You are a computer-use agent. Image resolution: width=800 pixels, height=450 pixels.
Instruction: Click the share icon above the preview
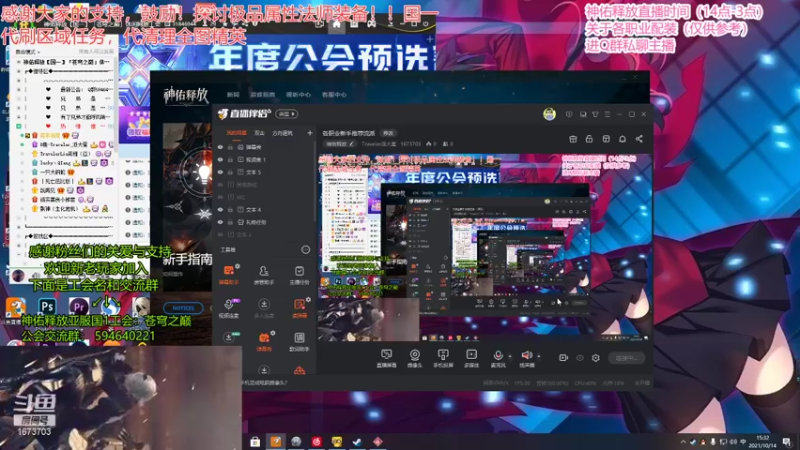tap(639, 139)
